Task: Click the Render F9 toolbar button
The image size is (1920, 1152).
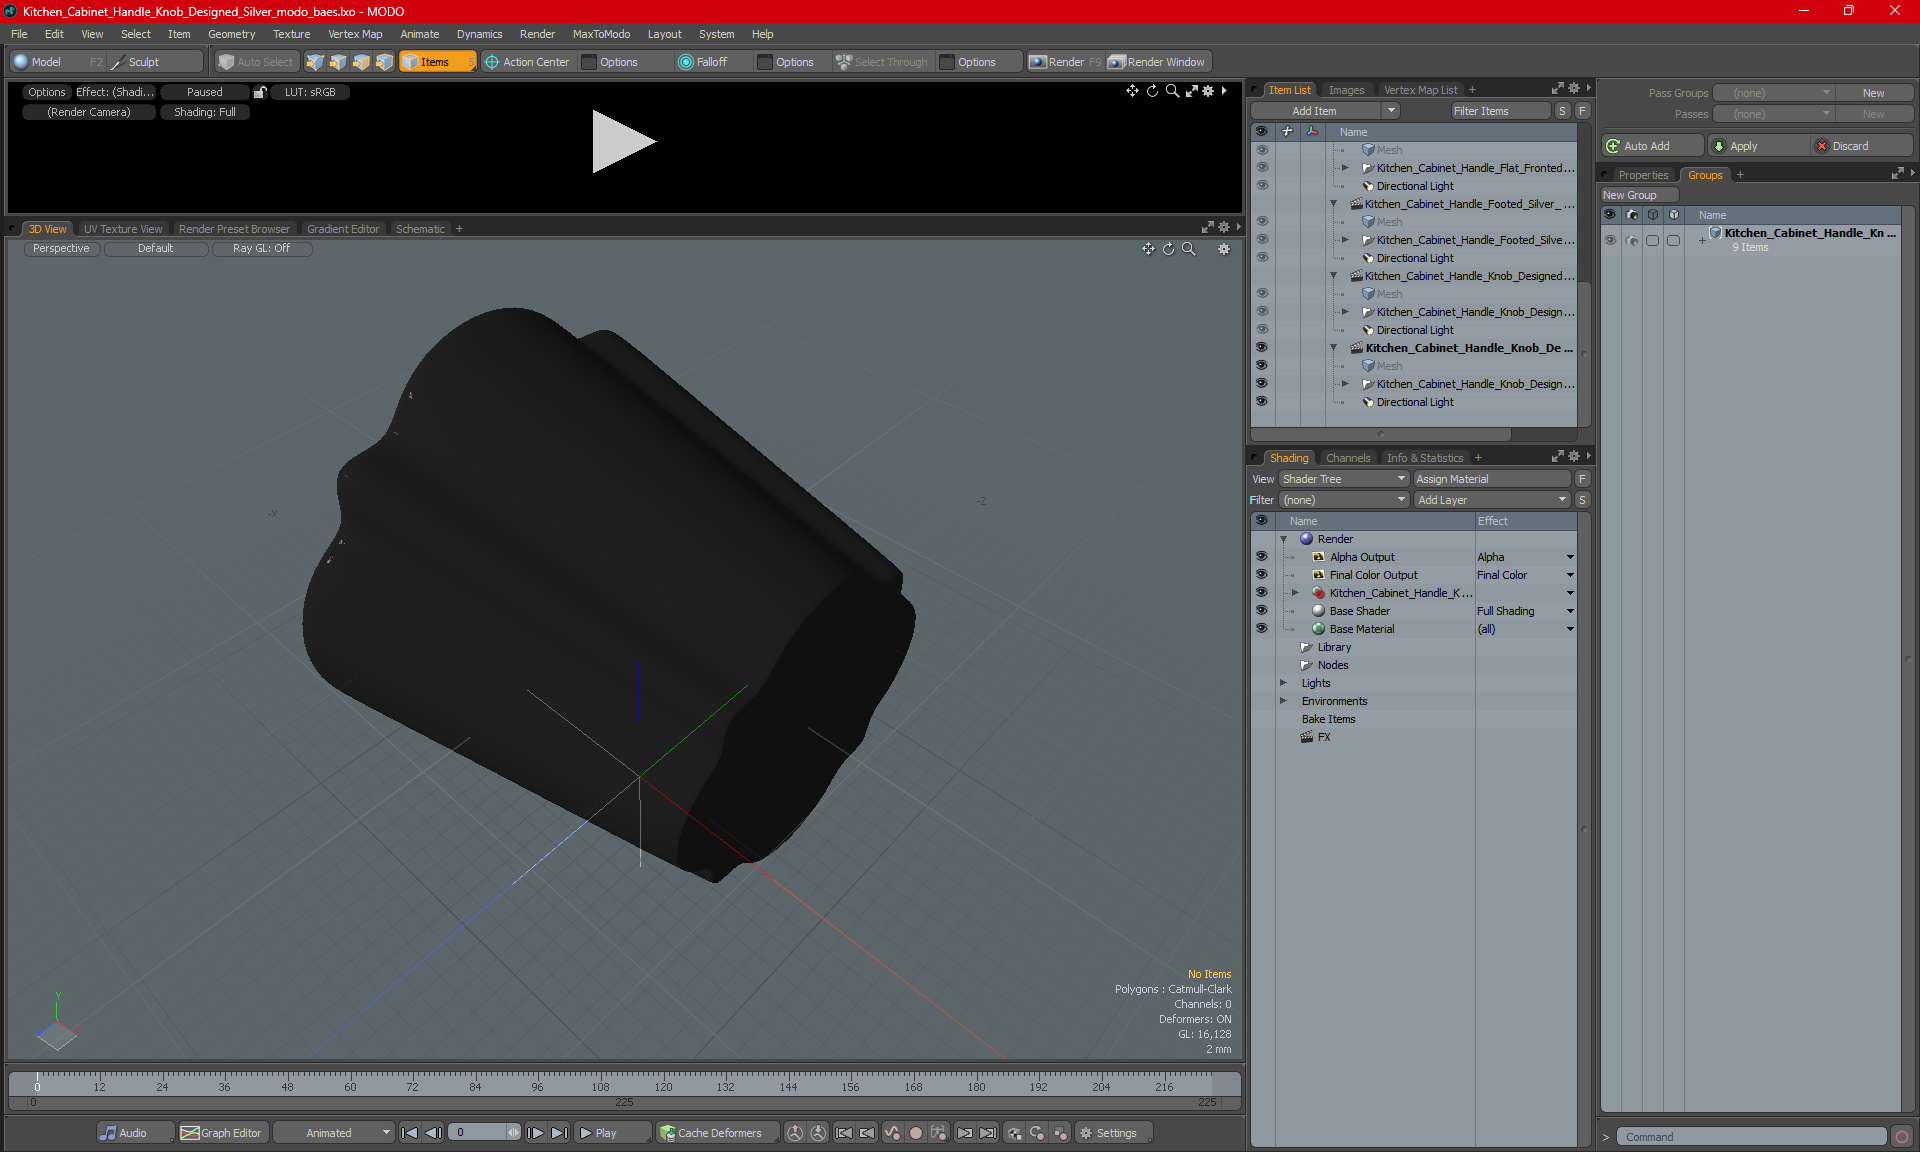Action: (x=1065, y=62)
